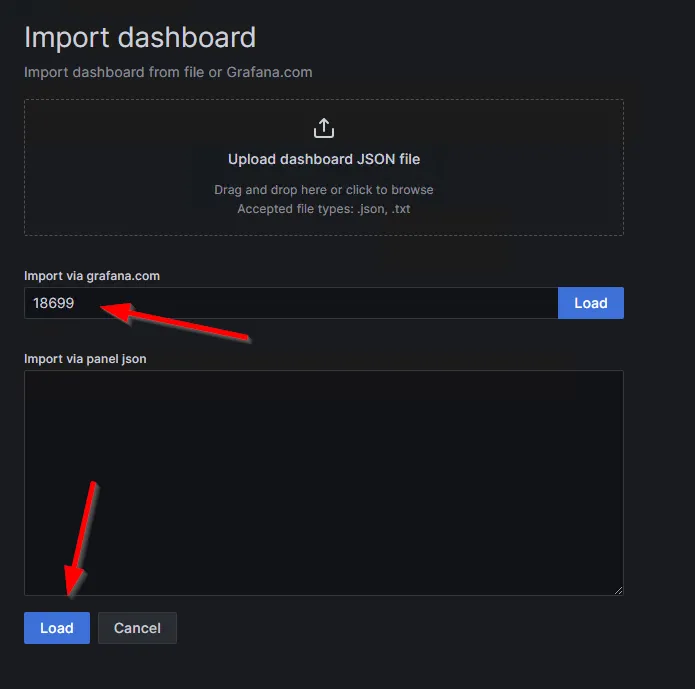Grab the text area resize handle
This screenshot has width=695, height=689.
(x=617, y=590)
